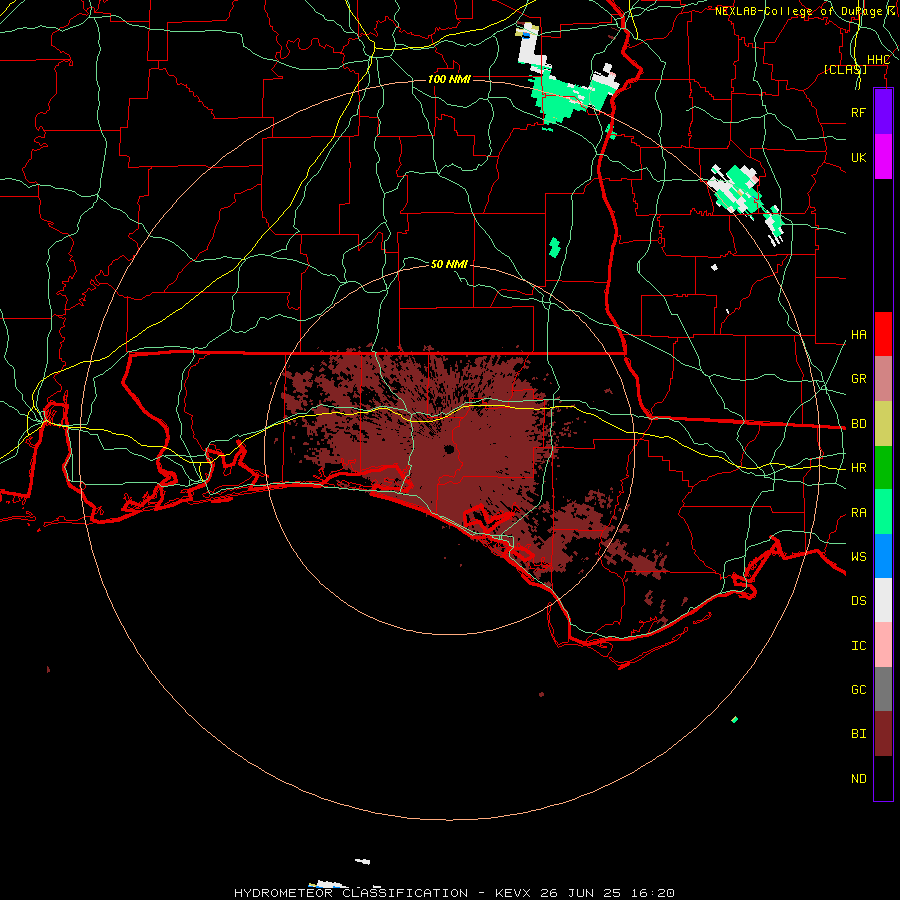Click the HR green legend swatch
The height and width of the screenshot is (900, 900).
883,467
